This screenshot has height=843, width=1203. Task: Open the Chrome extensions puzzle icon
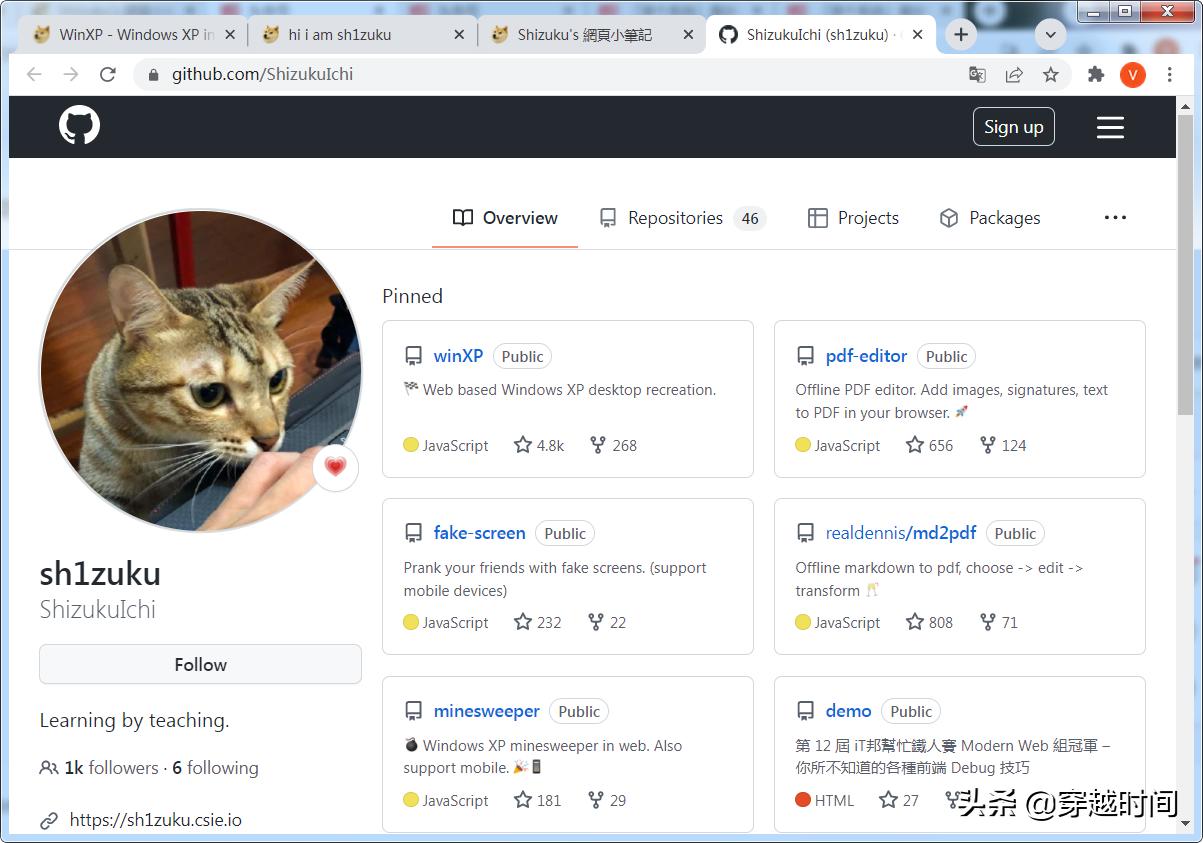[1096, 75]
